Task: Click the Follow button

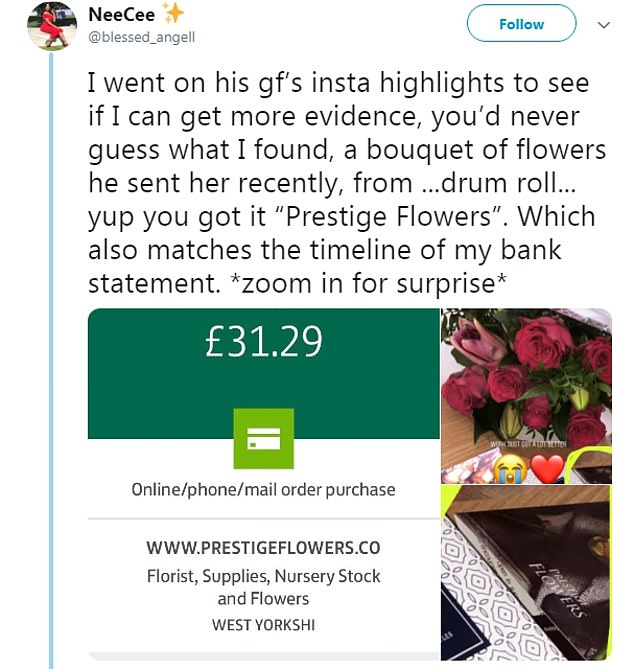Action: (521, 24)
